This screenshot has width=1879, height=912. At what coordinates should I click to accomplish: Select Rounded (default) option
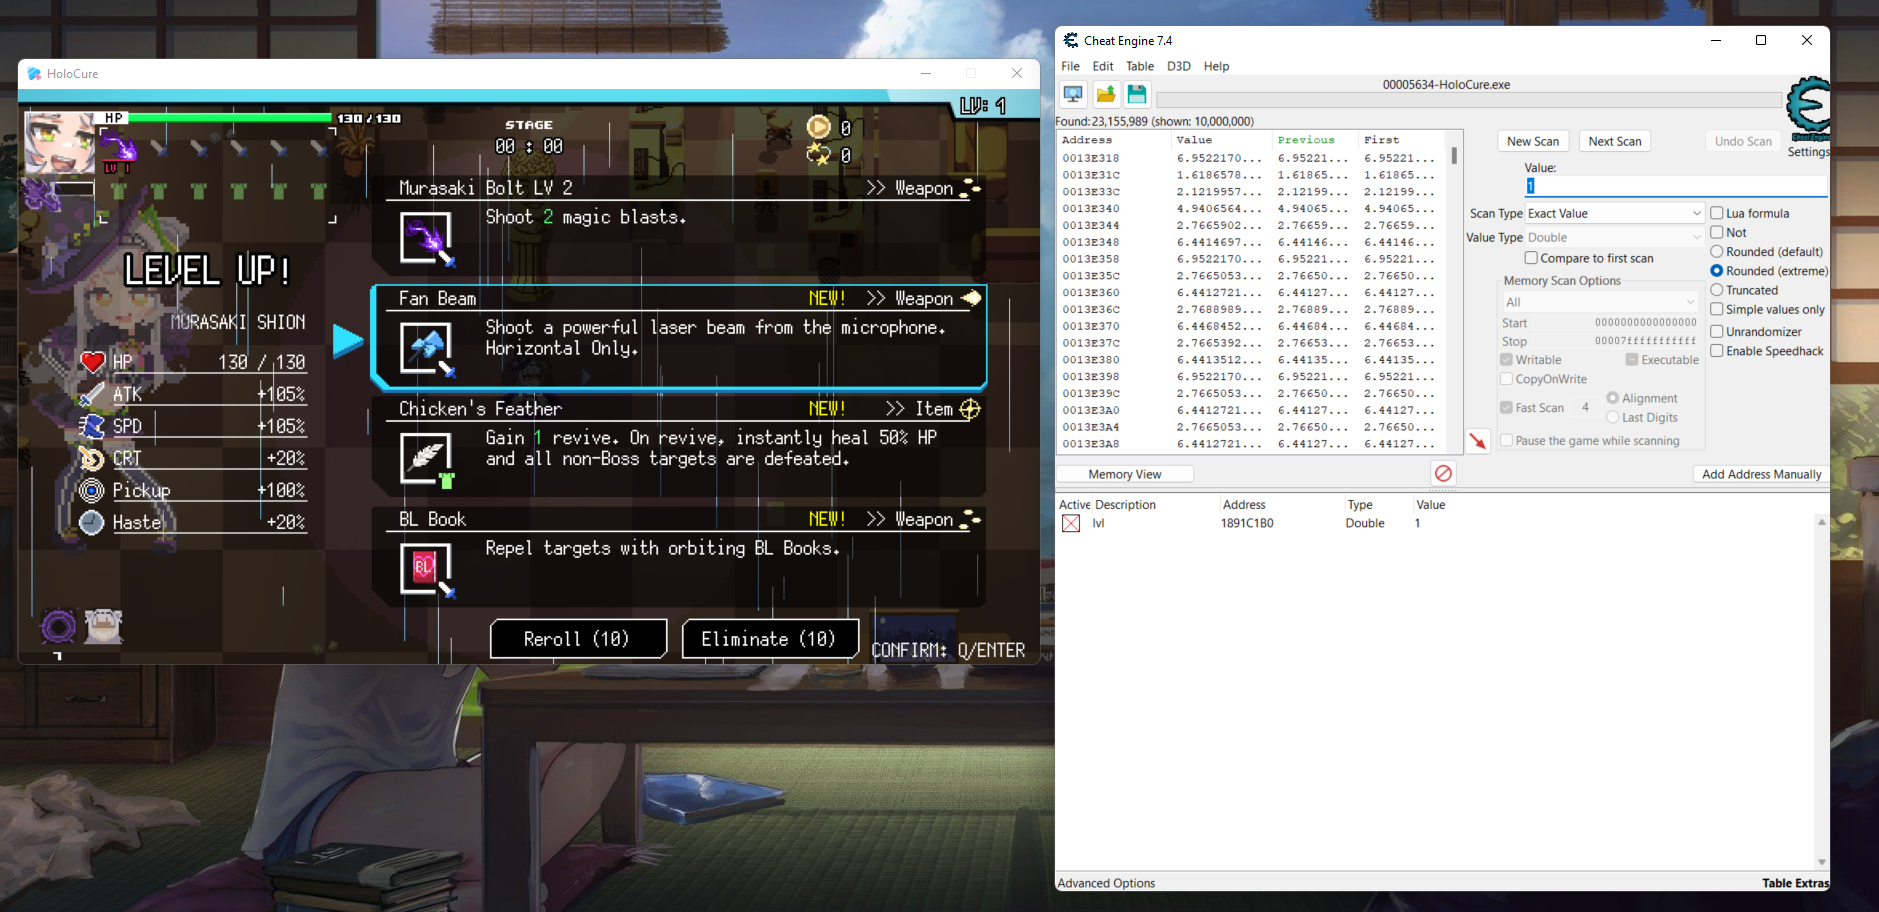1717,252
